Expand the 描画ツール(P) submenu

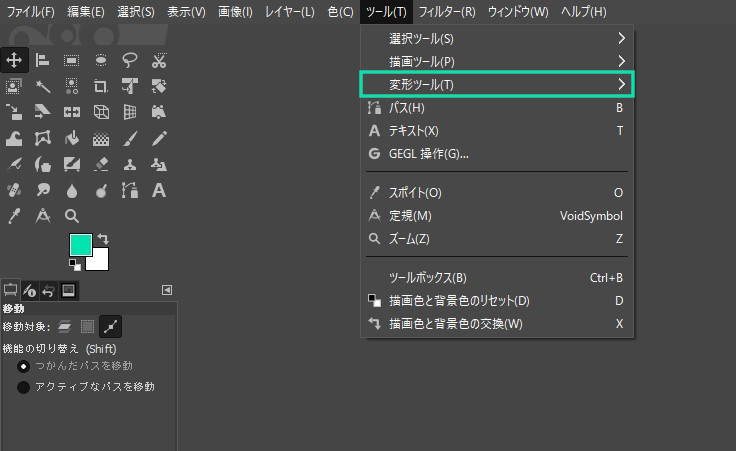(497, 61)
